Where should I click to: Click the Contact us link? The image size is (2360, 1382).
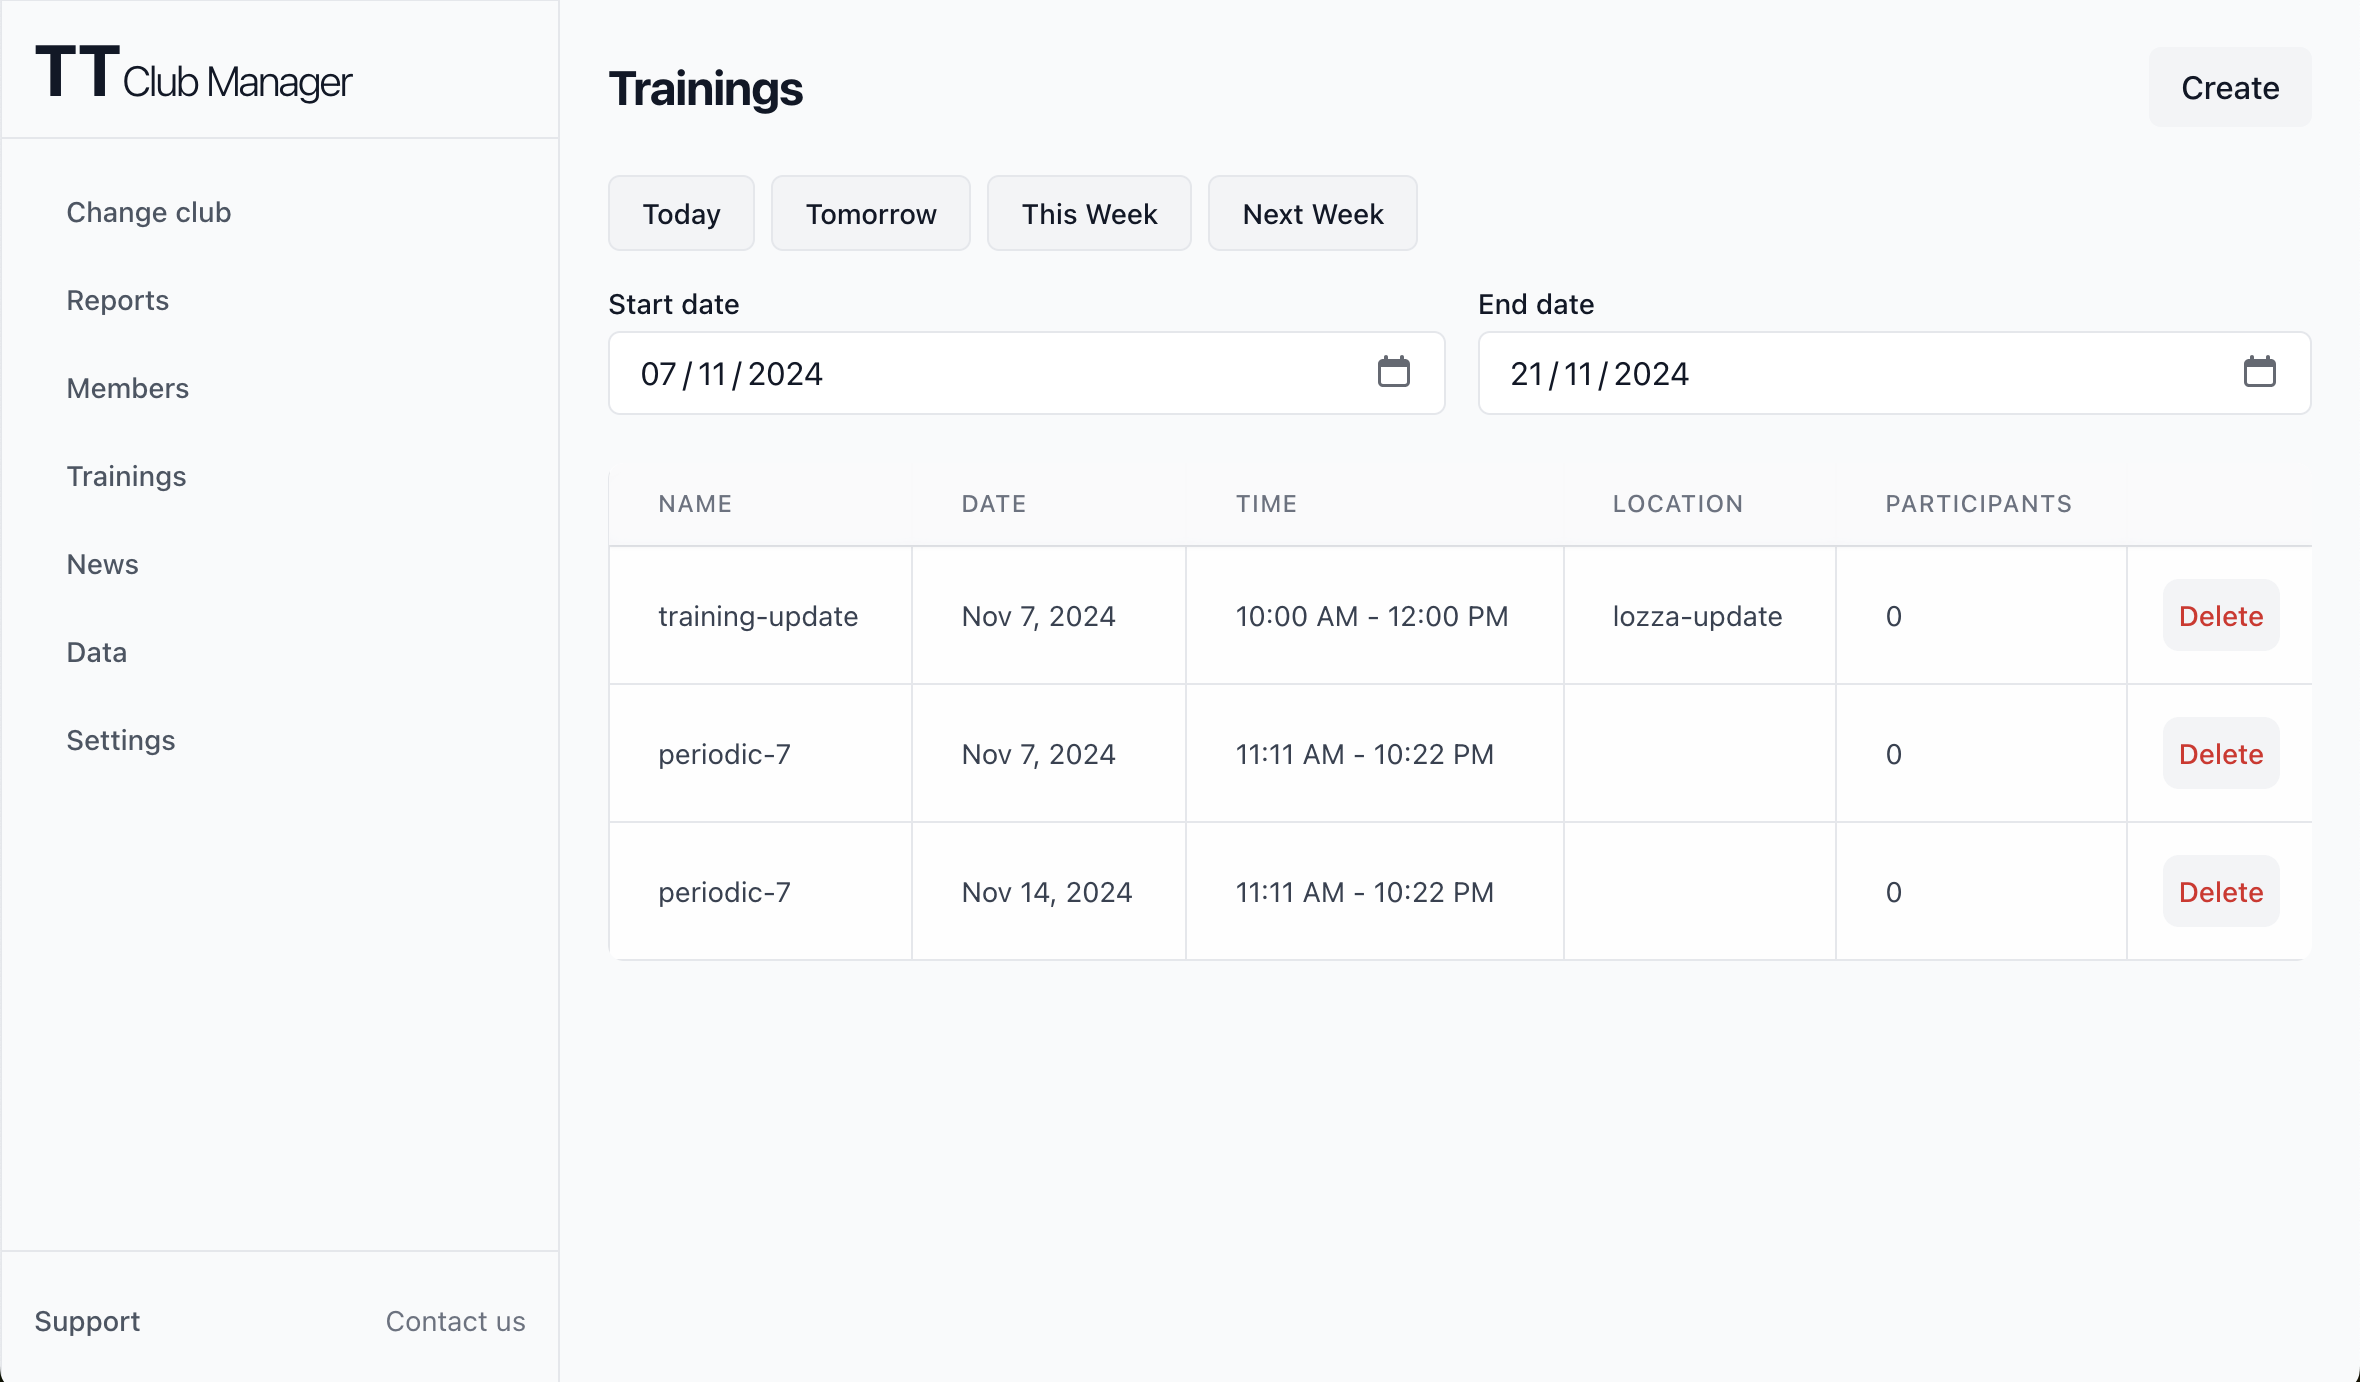click(455, 1321)
